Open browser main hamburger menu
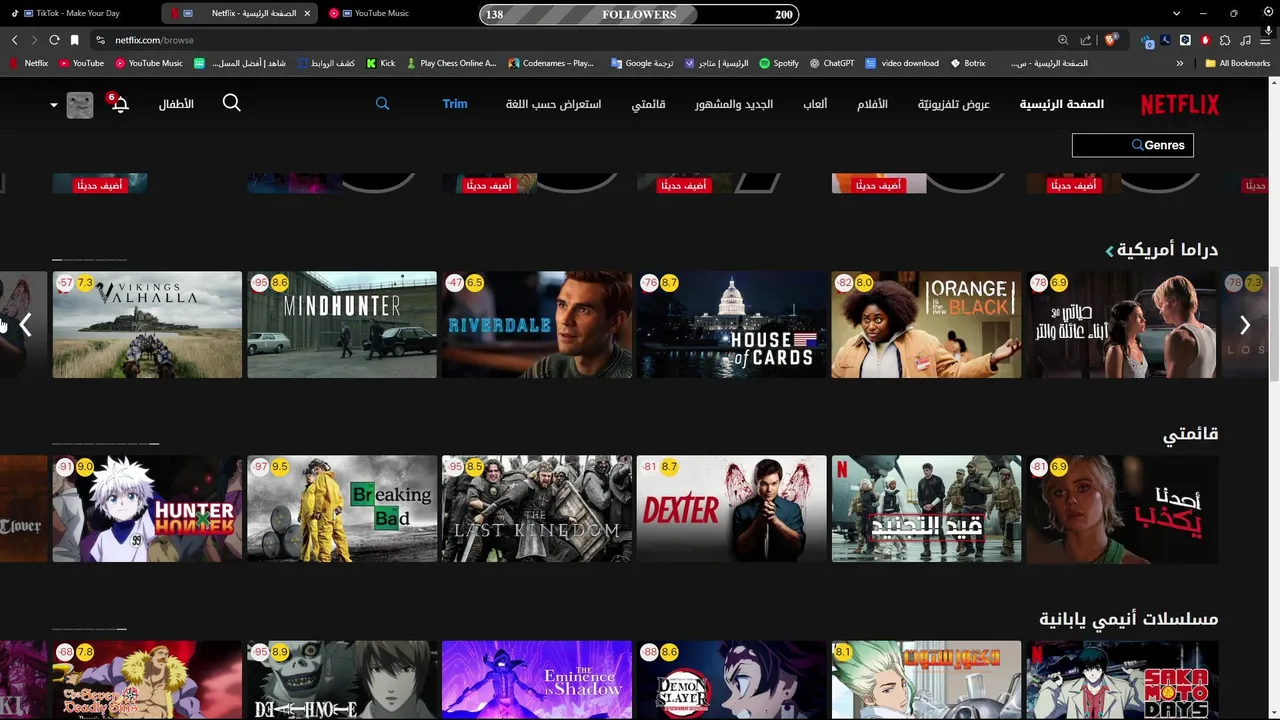The height and width of the screenshot is (720, 1280). [1266, 40]
